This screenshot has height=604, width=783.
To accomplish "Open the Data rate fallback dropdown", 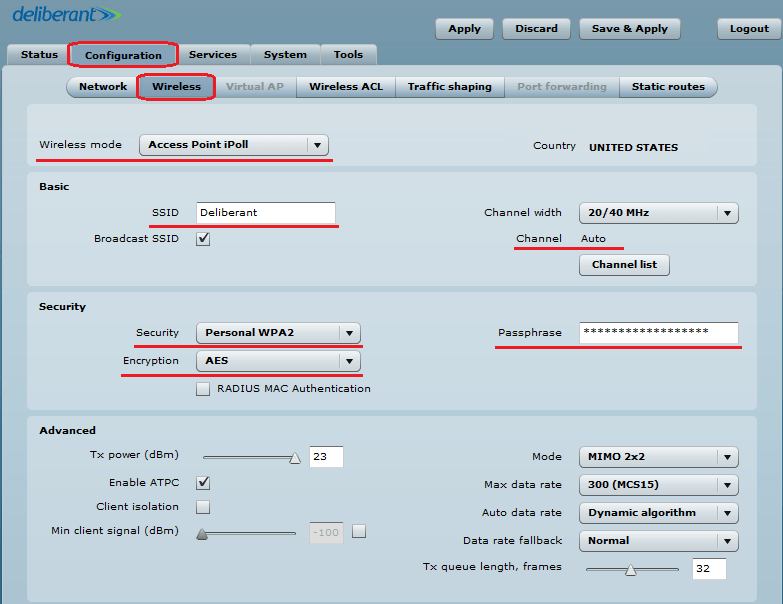I will [659, 541].
